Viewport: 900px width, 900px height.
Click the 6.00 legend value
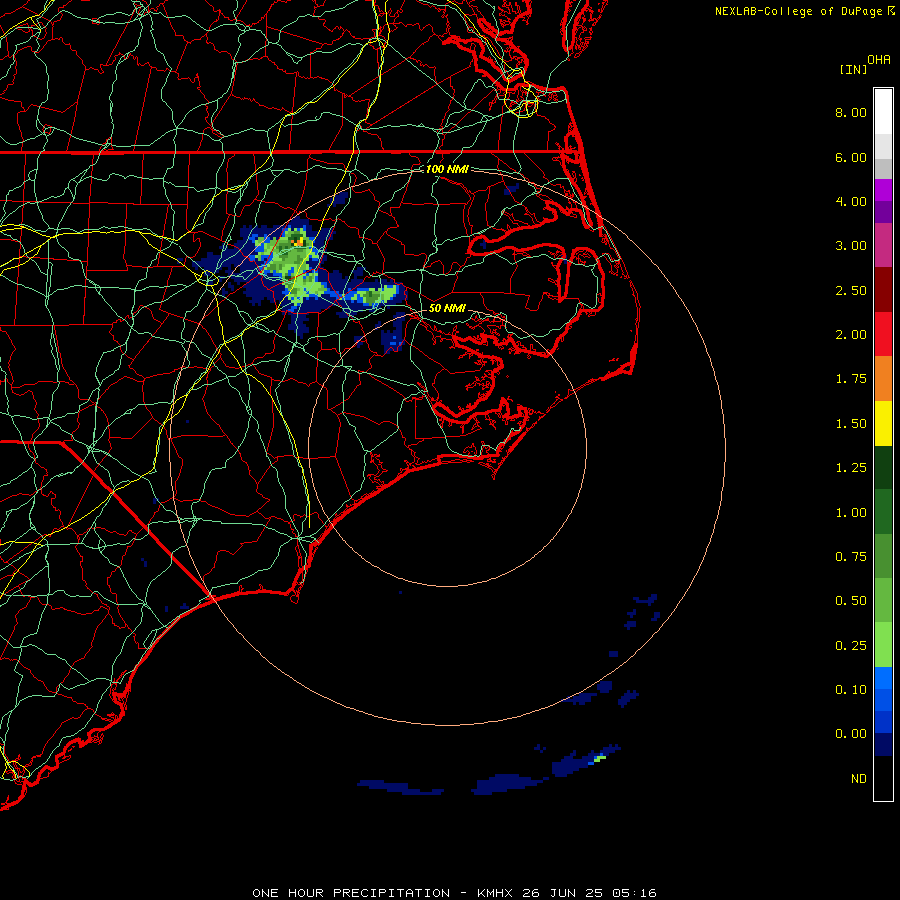(851, 157)
